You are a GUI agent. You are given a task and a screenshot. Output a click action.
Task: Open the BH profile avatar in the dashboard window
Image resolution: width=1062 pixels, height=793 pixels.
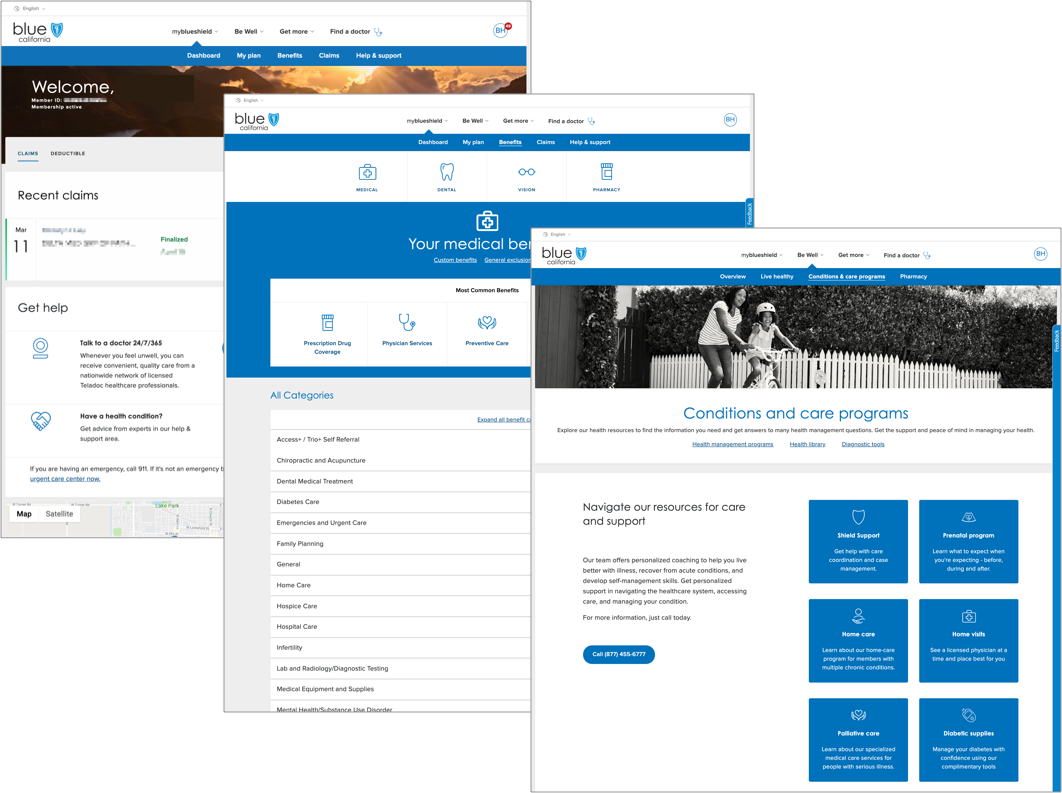(x=501, y=30)
